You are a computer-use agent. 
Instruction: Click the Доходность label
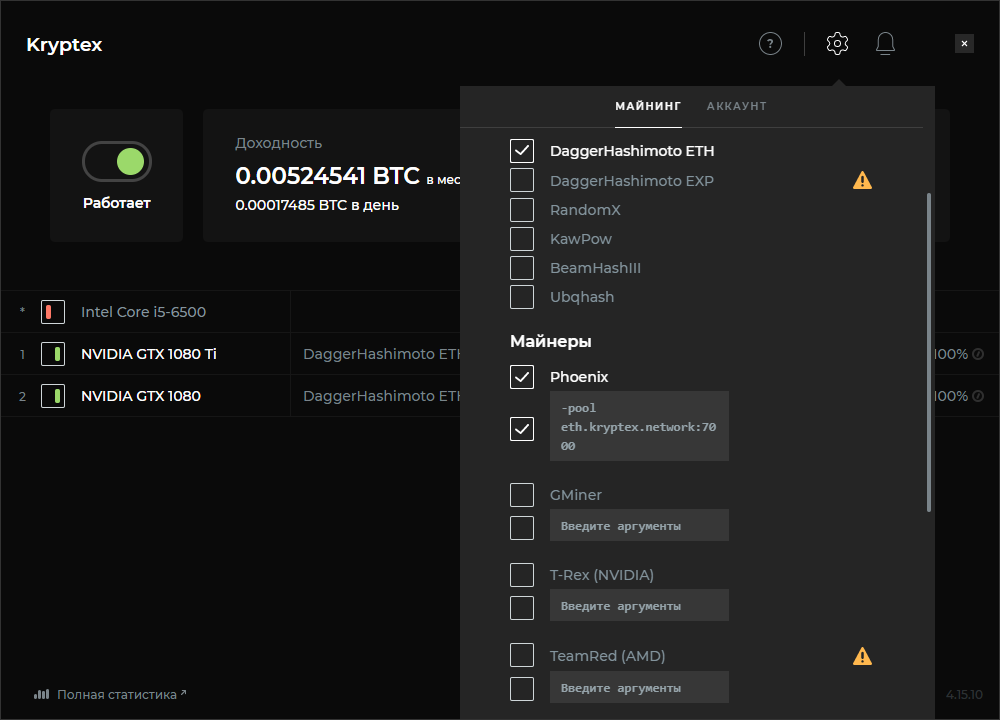[279, 143]
